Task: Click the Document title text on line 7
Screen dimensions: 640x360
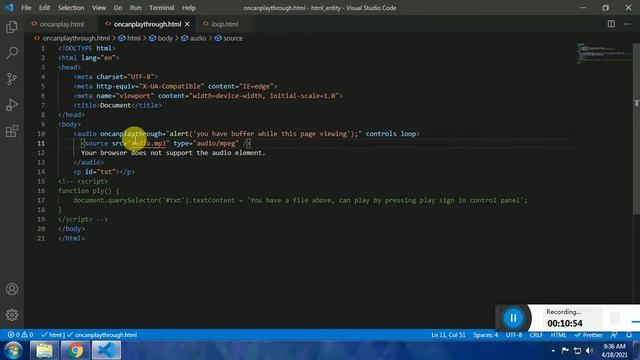Action: pyautogui.click(x=116, y=105)
